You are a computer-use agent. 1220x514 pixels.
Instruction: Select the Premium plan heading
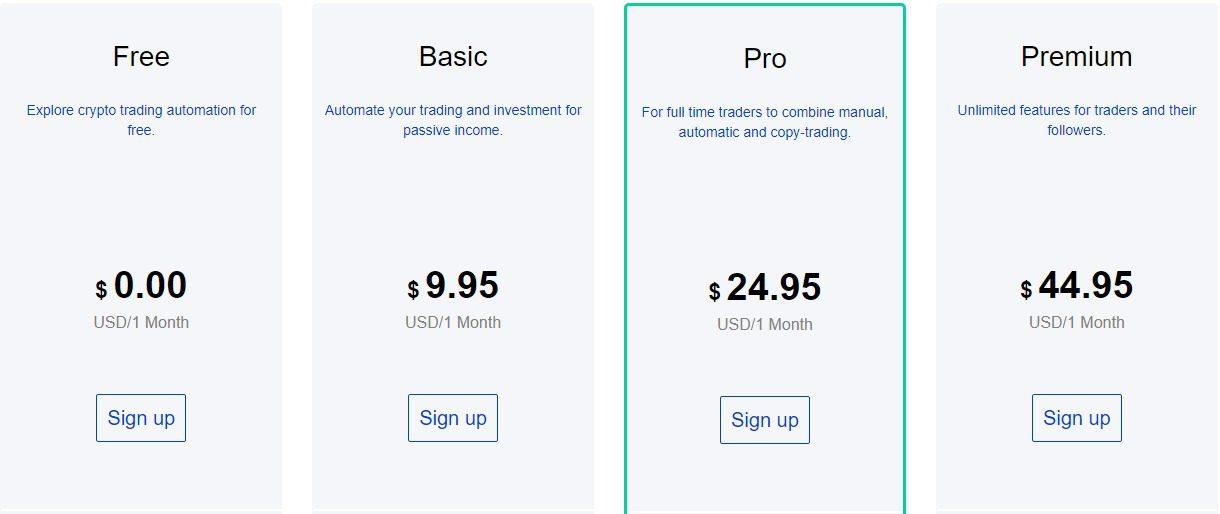tap(1077, 56)
